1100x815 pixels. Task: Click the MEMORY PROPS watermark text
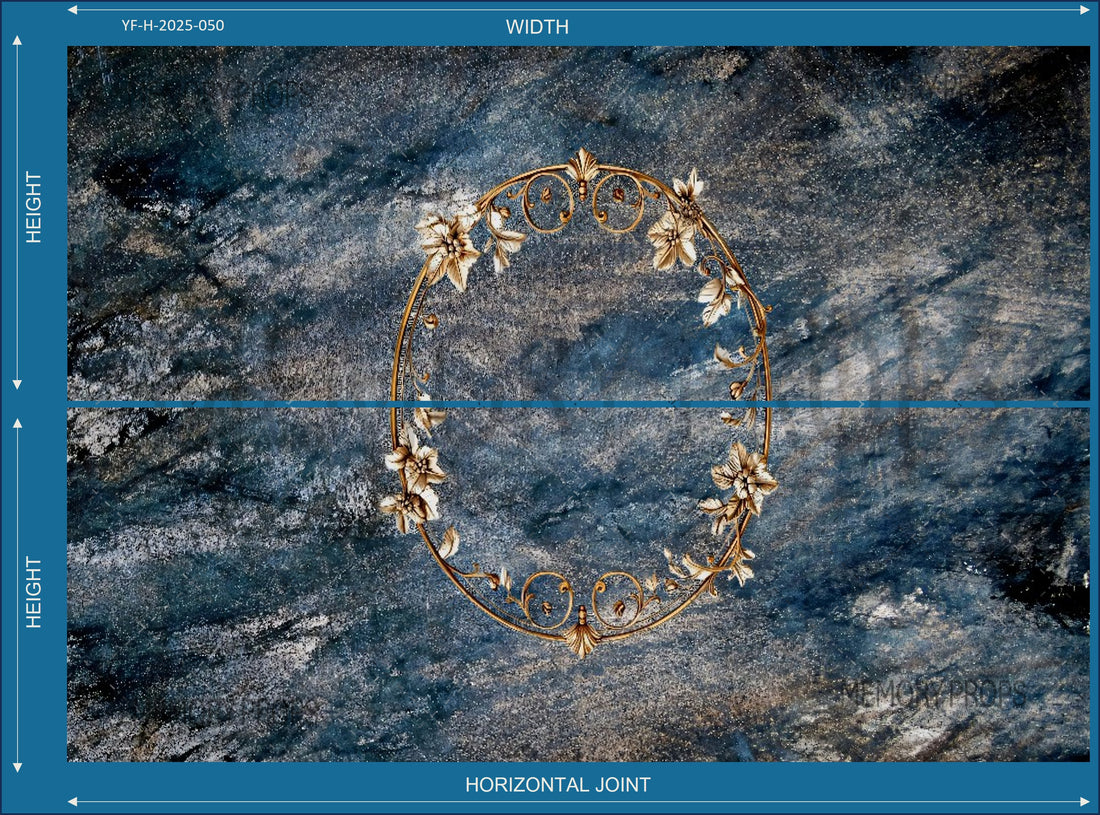click(934, 693)
